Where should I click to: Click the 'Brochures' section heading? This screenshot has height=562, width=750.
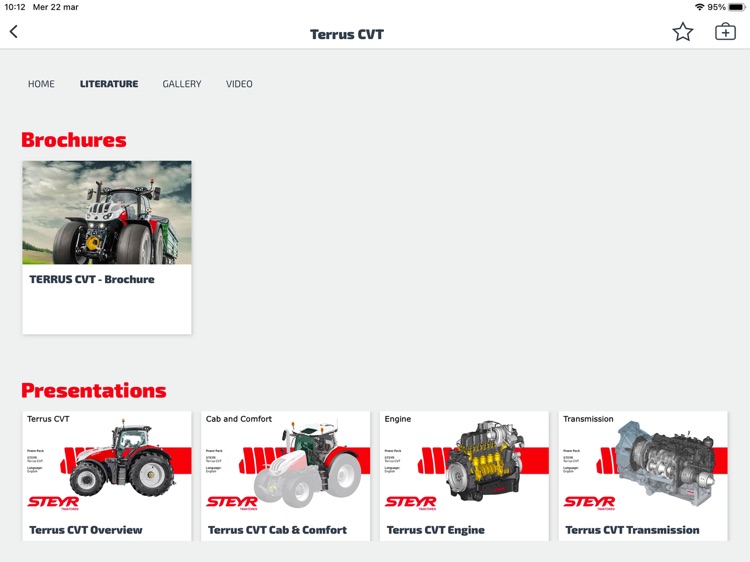[x=74, y=140]
